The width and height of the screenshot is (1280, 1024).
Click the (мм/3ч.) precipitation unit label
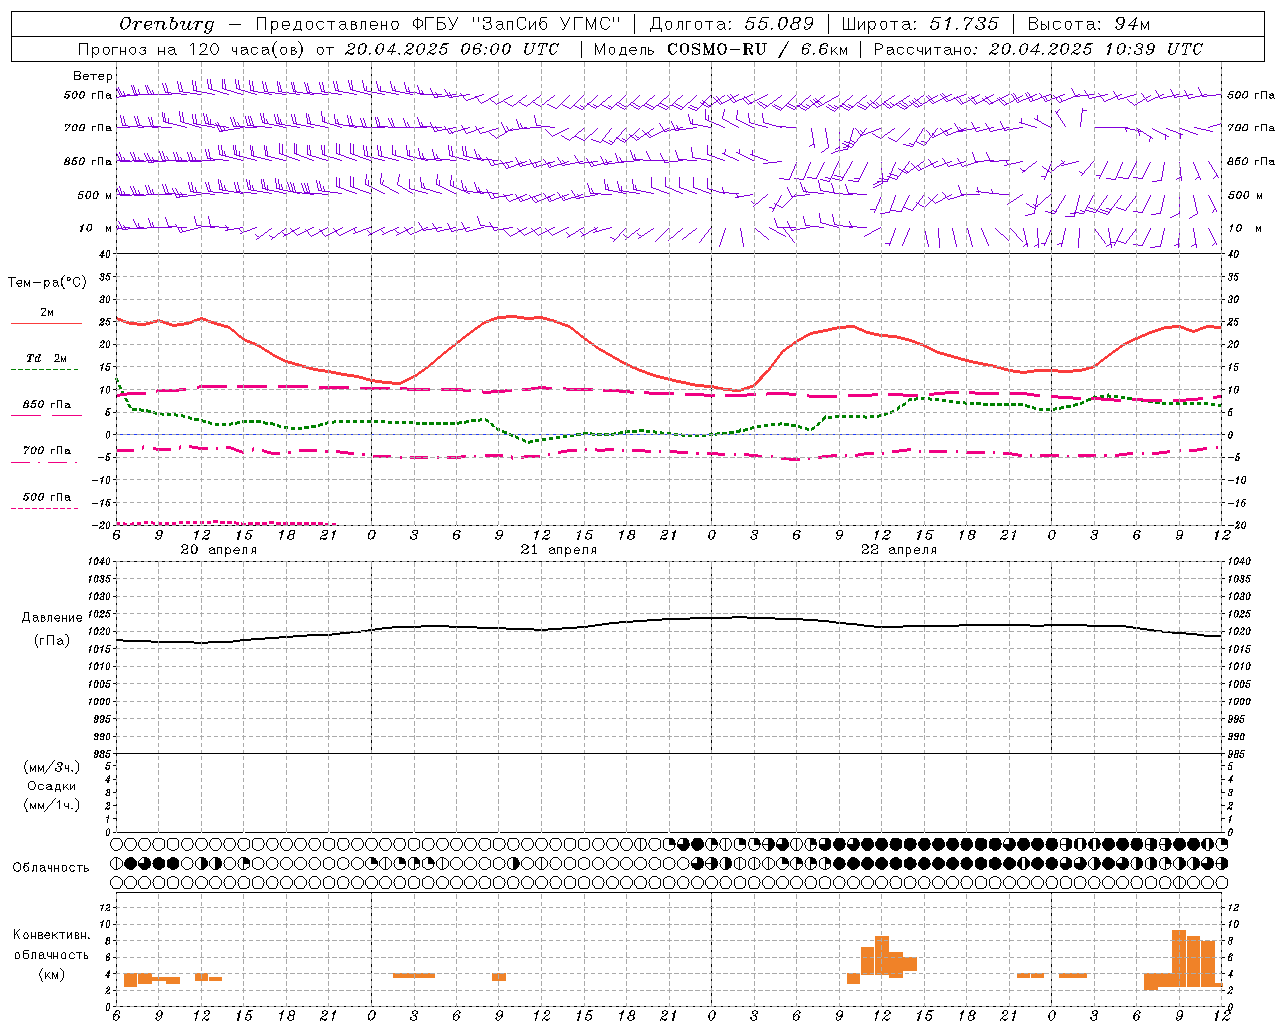(52, 767)
